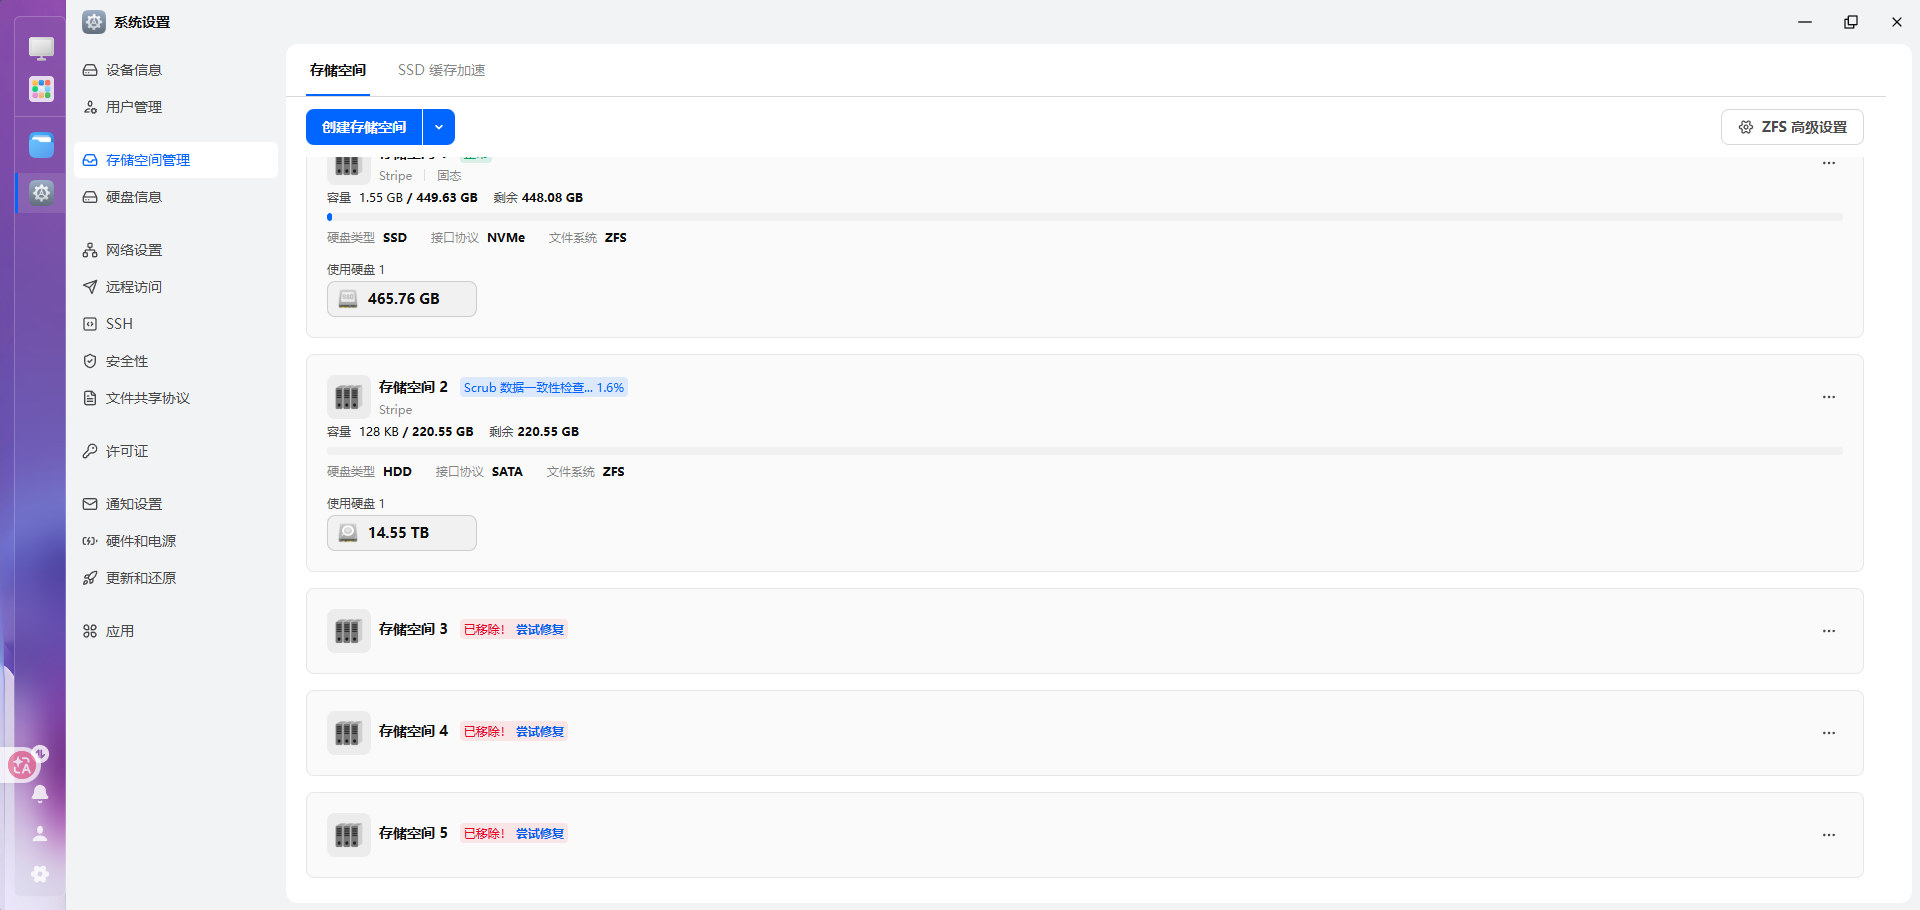Image resolution: width=1920 pixels, height=910 pixels.
Task: Click 尝试修复 link for 存储空间 4
Action: 540,732
